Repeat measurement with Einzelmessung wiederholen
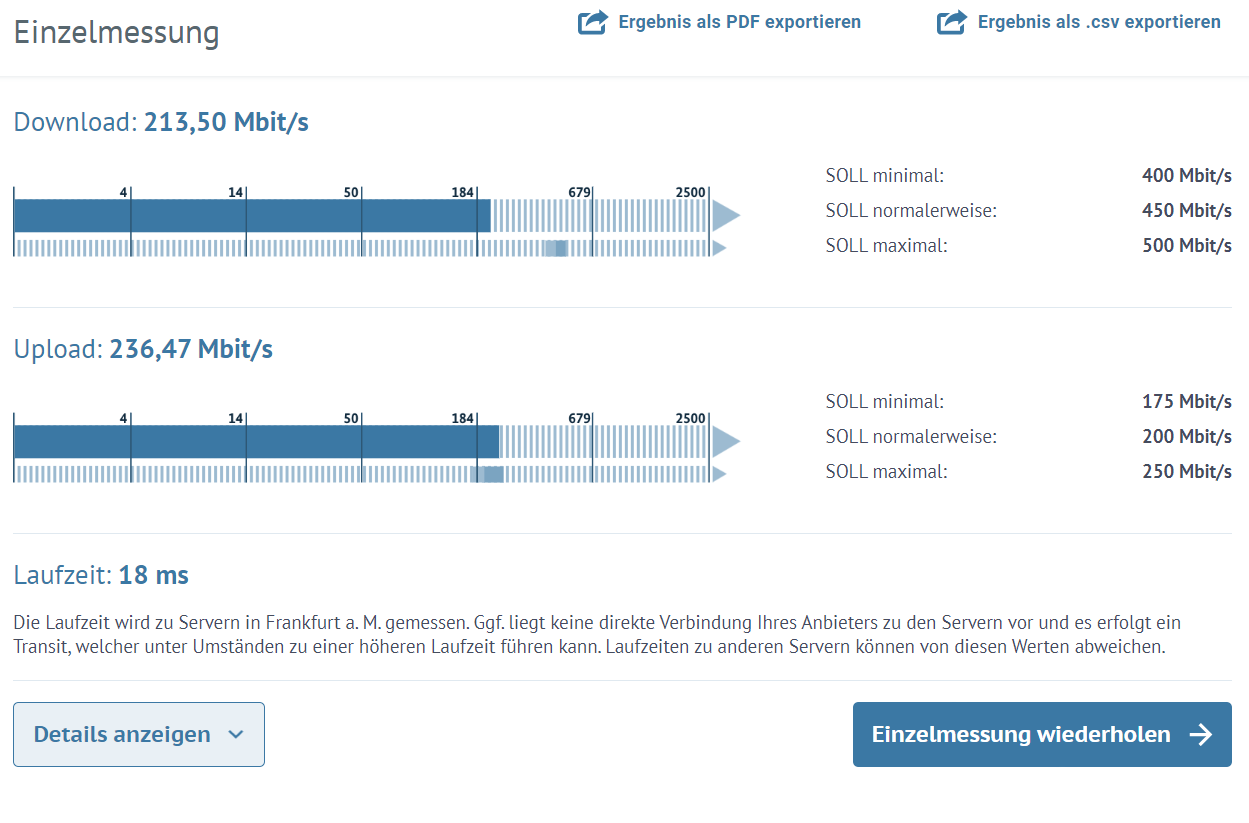Viewport: 1249px width, 823px height. coord(1042,735)
